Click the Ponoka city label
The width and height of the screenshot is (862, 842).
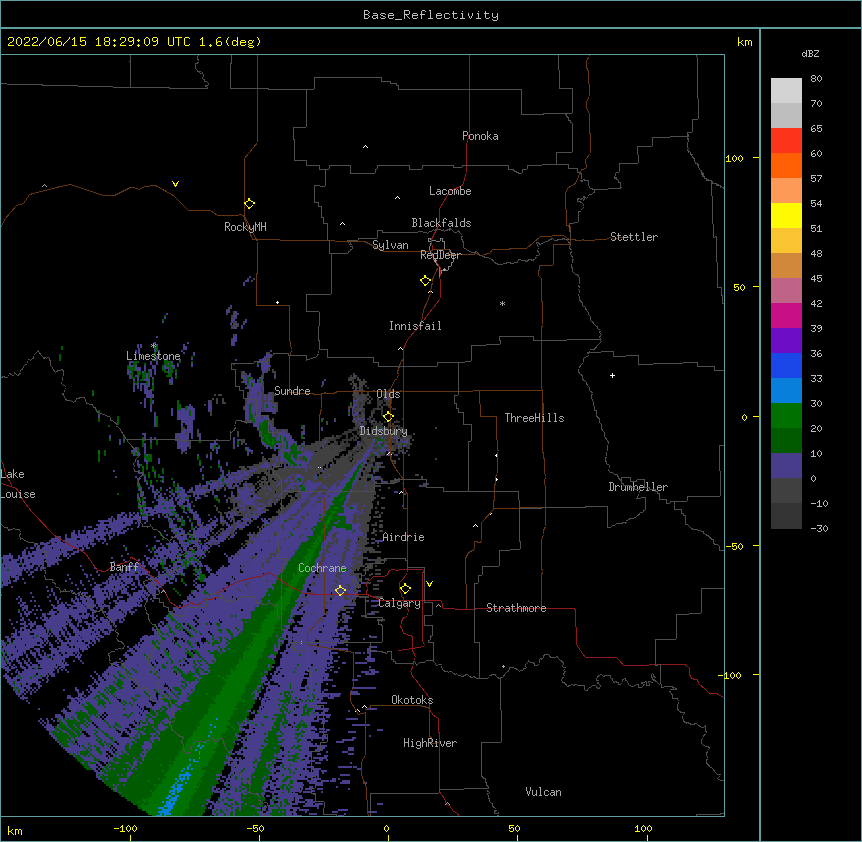click(480, 136)
